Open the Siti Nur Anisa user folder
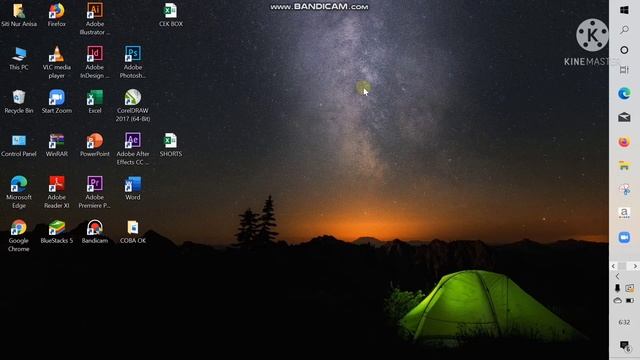Screen dimensions: 640x360 (x=19, y=15)
